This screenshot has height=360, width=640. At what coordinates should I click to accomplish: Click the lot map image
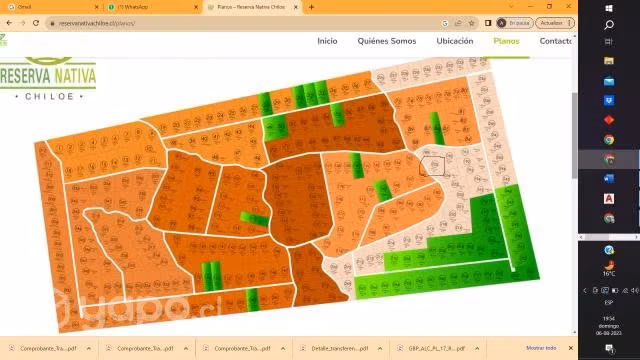[287, 195]
